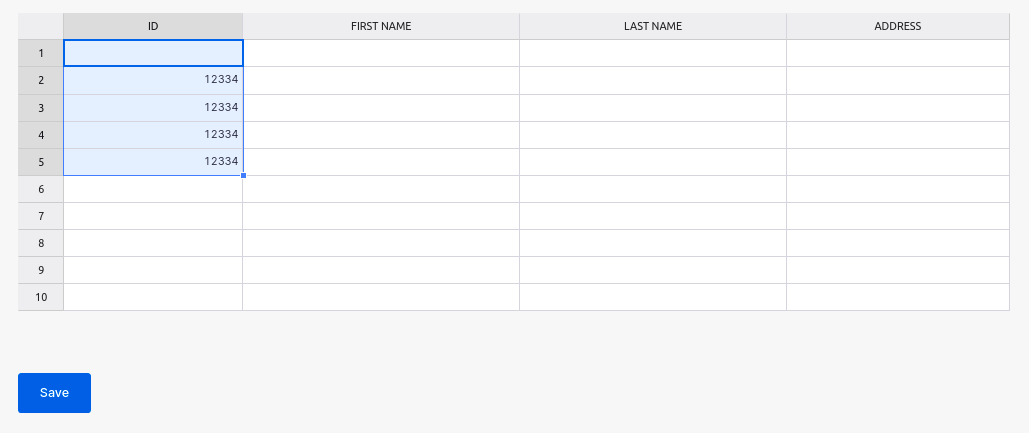1029x433 pixels.
Task: Select the LAST NAME column header
Action: pyautogui.click(x=653, y=26)
